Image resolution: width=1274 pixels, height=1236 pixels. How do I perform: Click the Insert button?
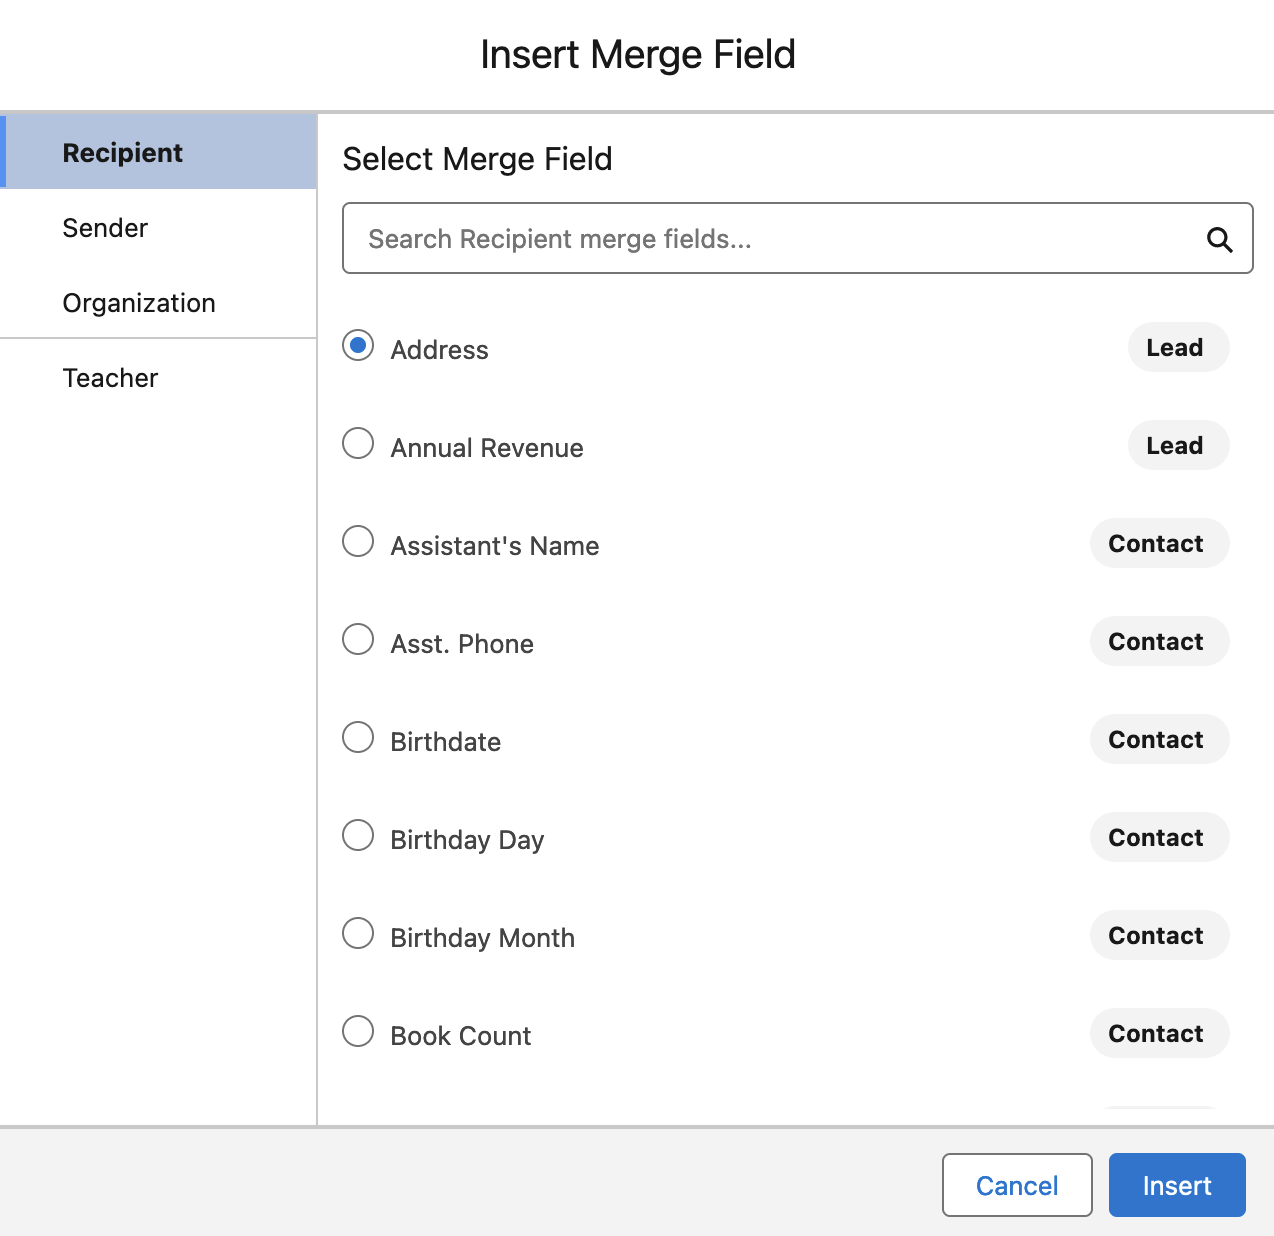[x=1177, y=1185]
